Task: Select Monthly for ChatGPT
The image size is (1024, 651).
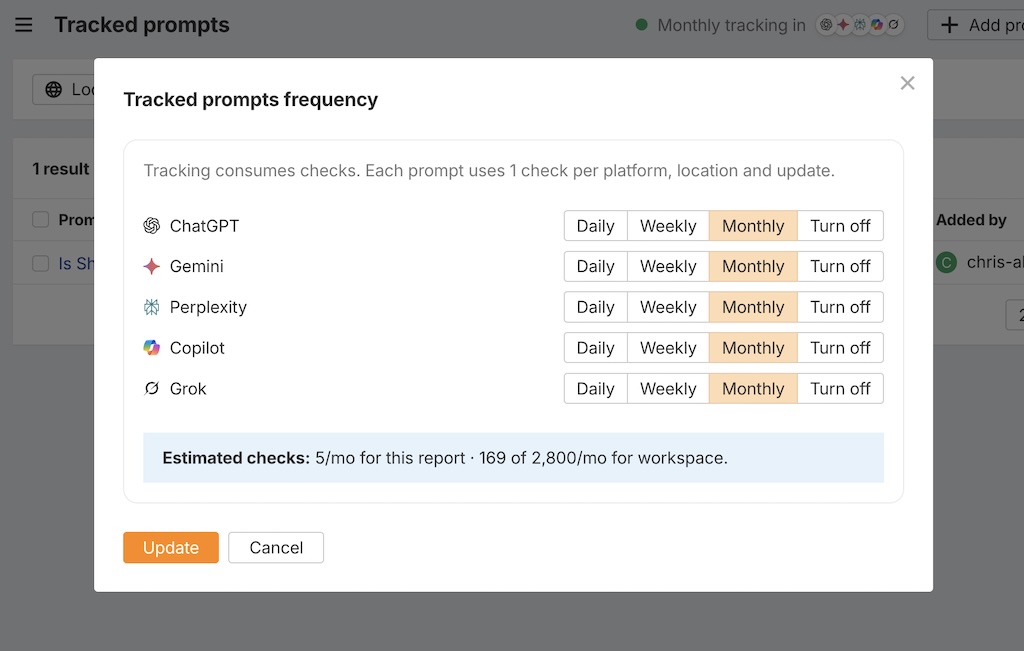Action: [x=753, y=226]
